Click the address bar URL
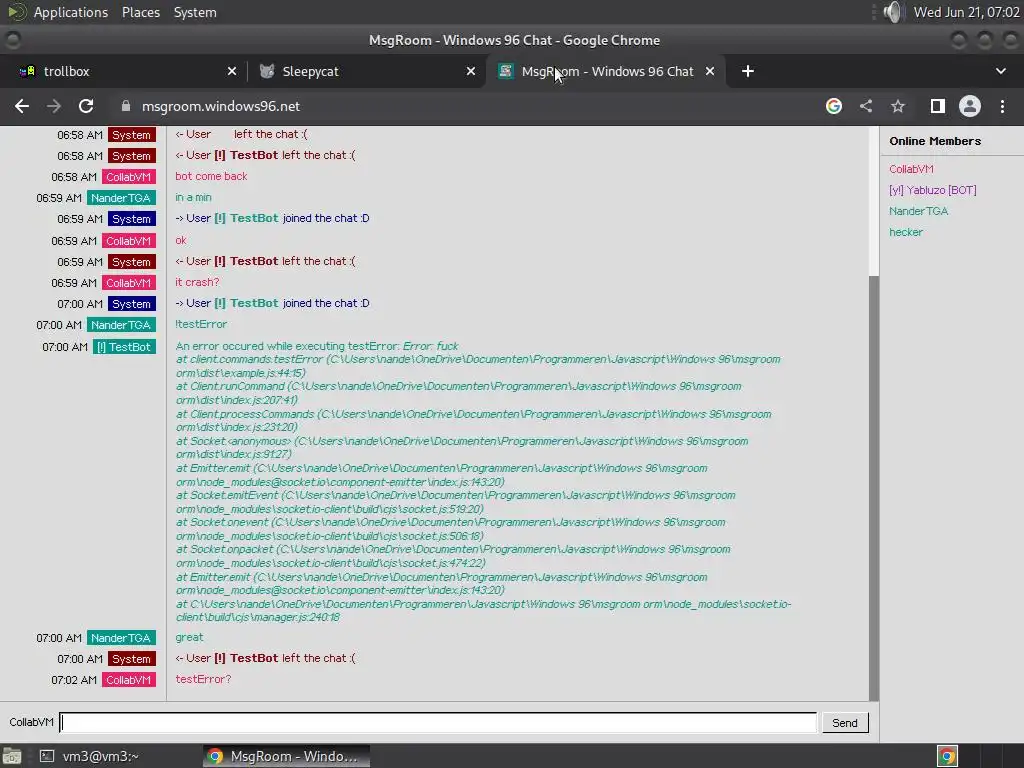The height and width of the screenshot is (768, 1024). [x=221, y=106]
